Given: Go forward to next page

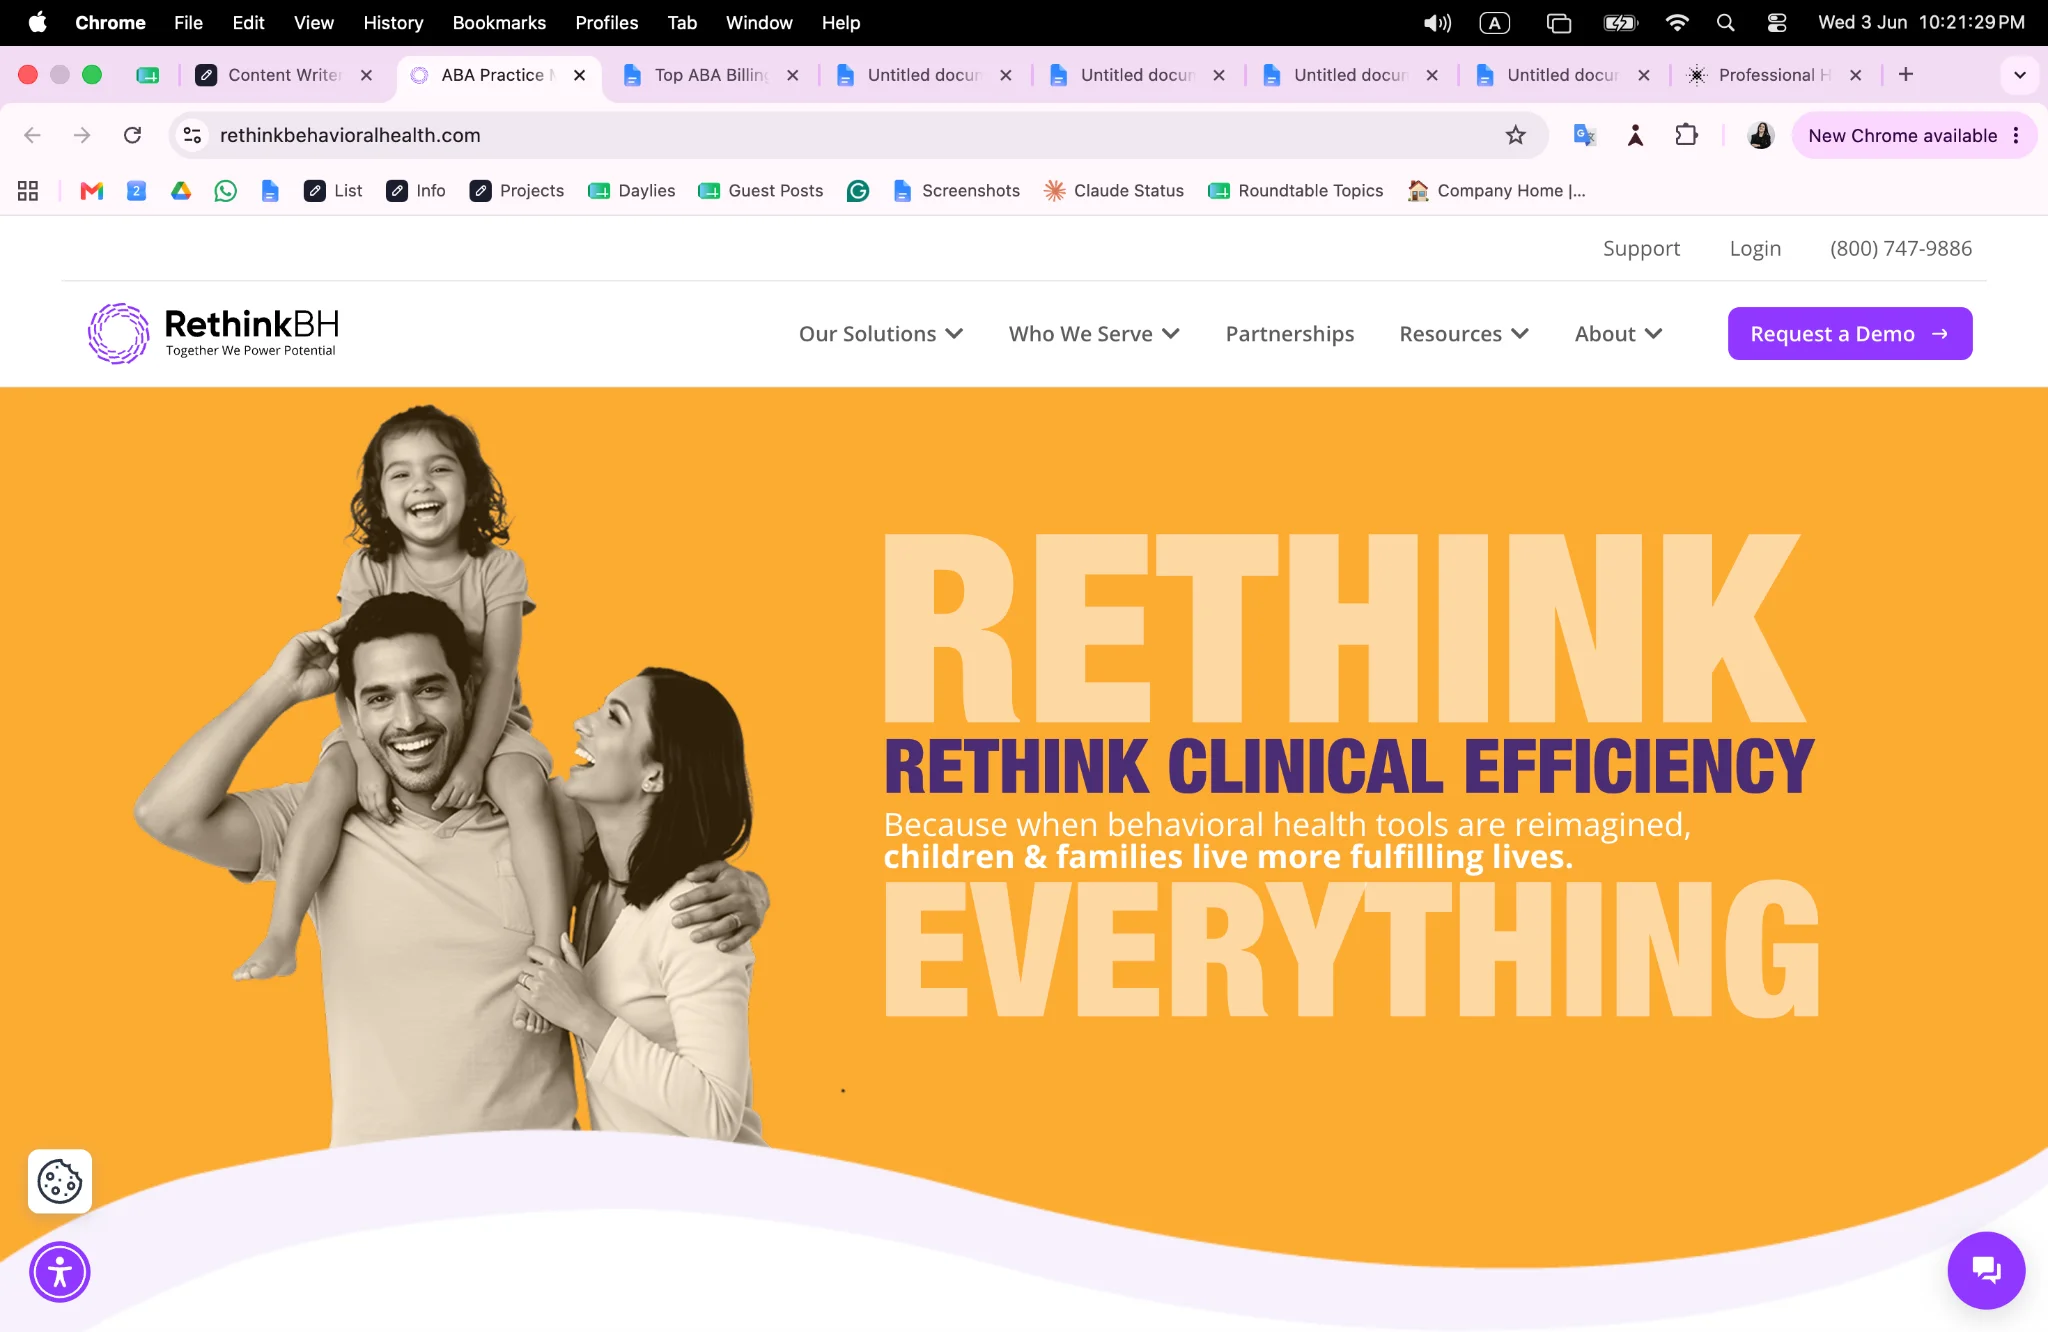Looking at the screenshot, I should click(x=82, y=135).
